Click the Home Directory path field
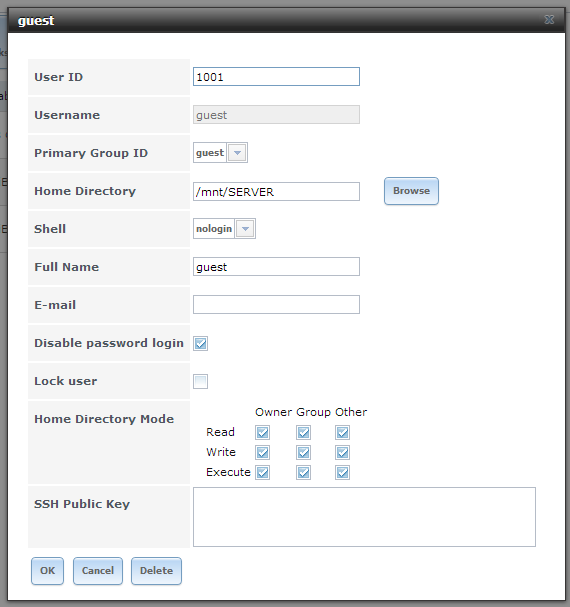The image size is (570, 607). [276, 192]
